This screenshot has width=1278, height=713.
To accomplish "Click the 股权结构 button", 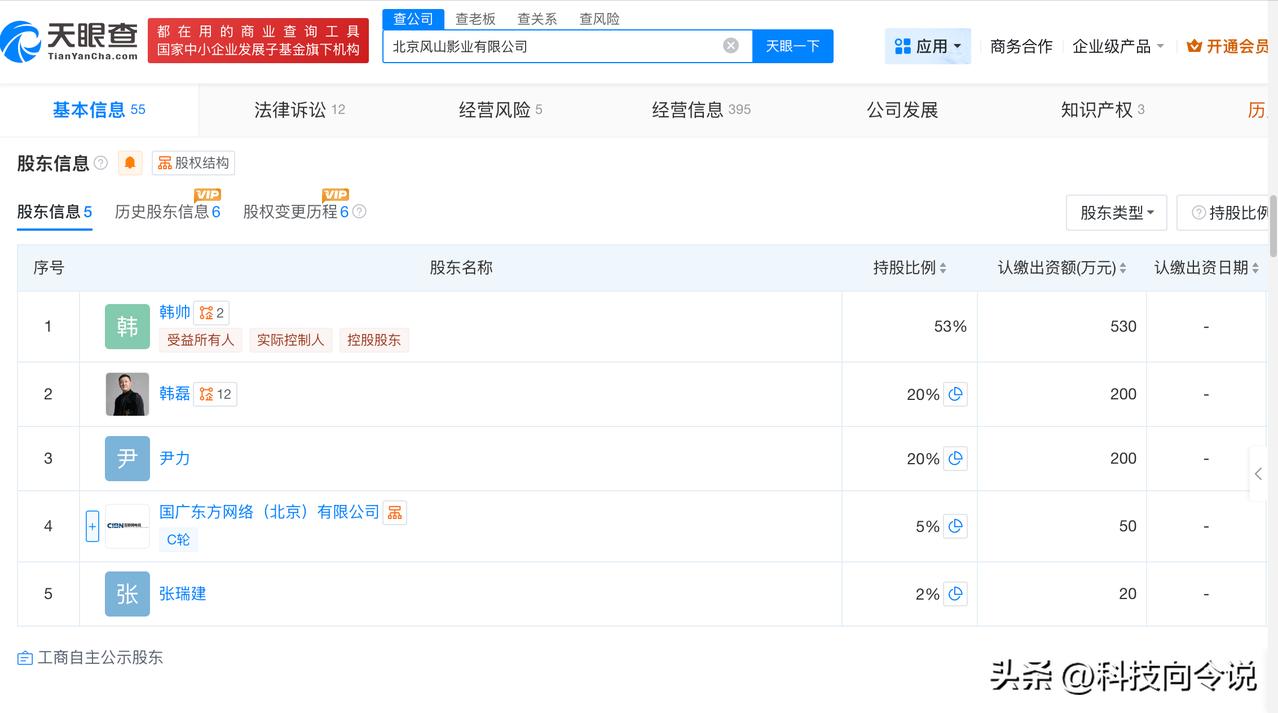I will point(193,163).
